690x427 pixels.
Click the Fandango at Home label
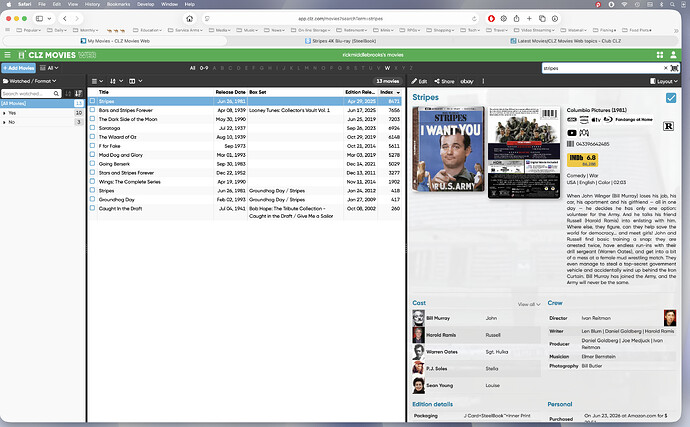point(634,120)
